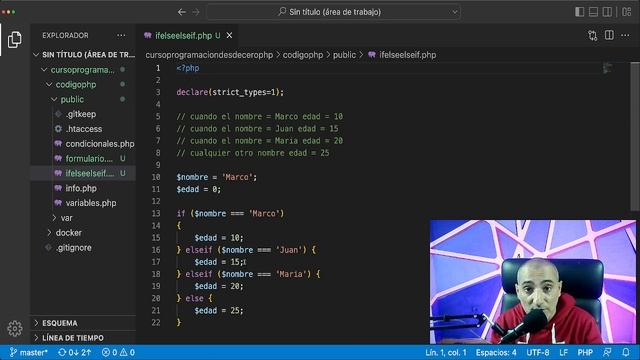Viewport: 640px width, 360px height.
Task: Open the Manage gear menu
Action: click(x=15, y=328)
